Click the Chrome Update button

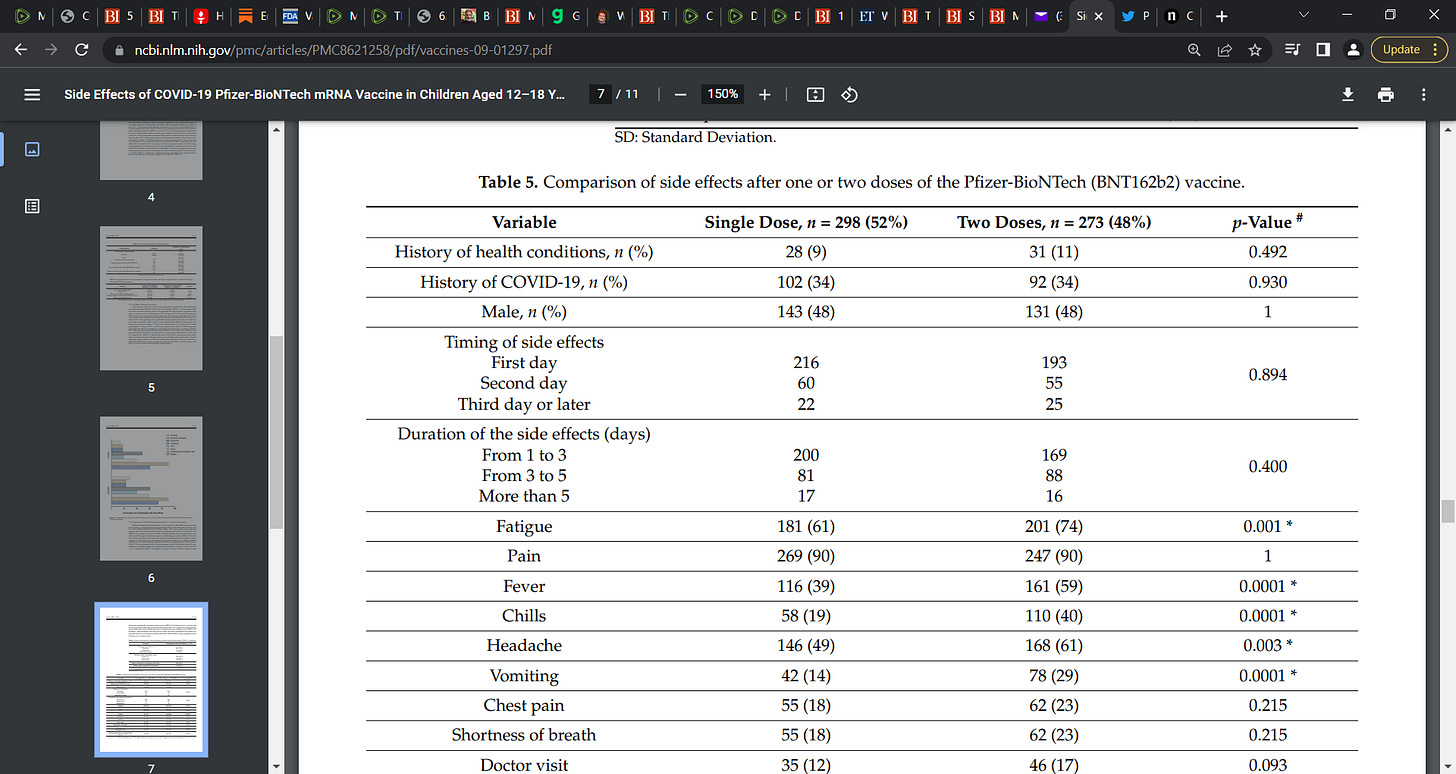1408,49
